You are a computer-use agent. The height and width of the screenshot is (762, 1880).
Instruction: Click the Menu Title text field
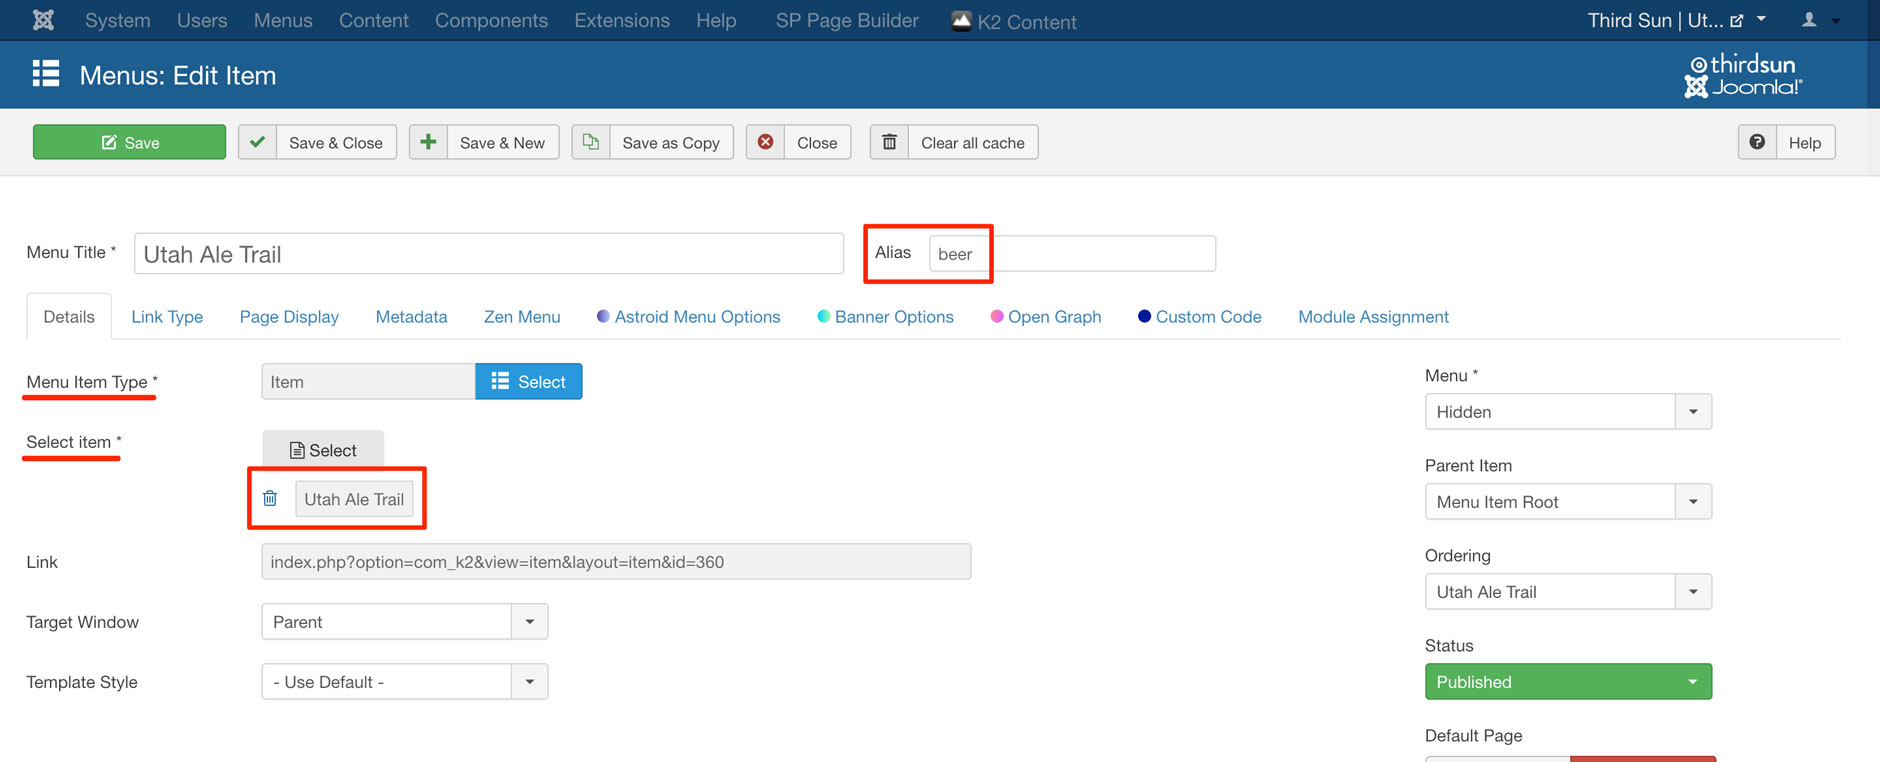tap(488, 254)
